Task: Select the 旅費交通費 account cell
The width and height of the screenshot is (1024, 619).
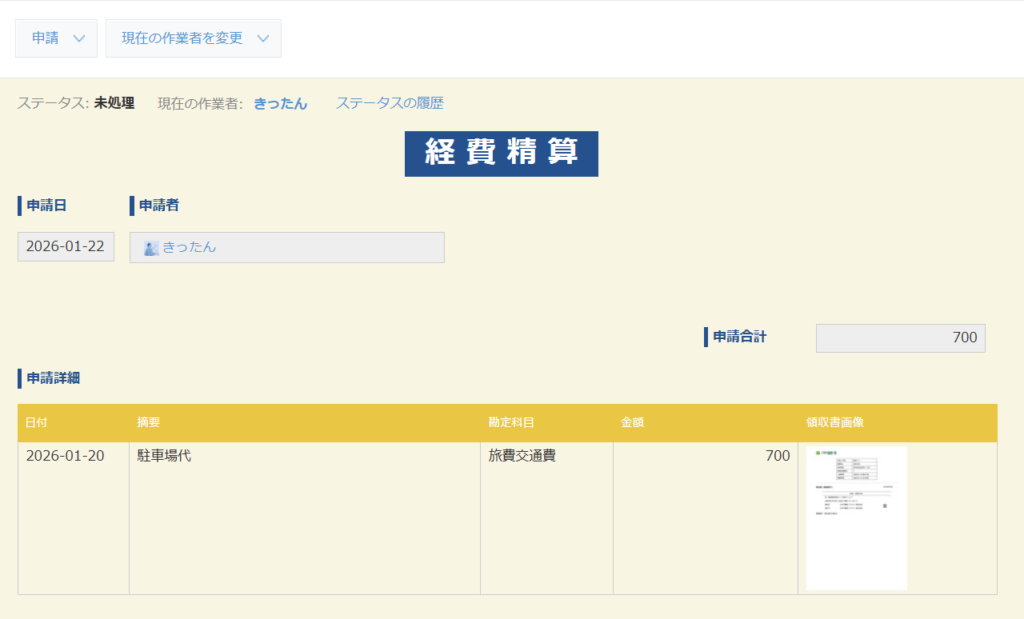Action: (x=522, y=456)
